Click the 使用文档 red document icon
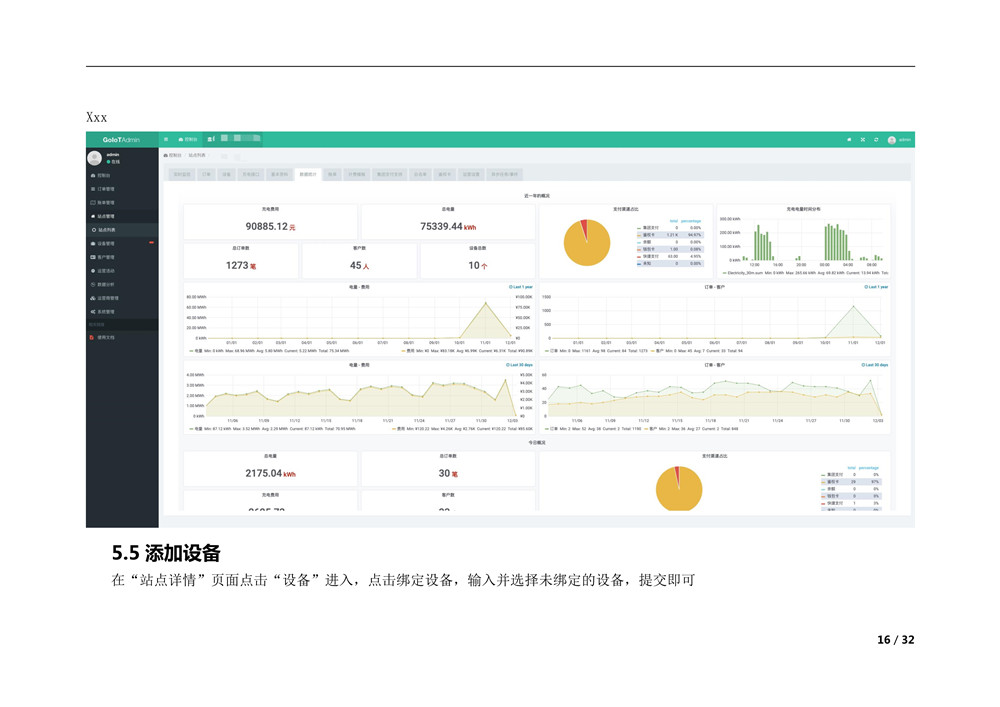 point(92,338)
